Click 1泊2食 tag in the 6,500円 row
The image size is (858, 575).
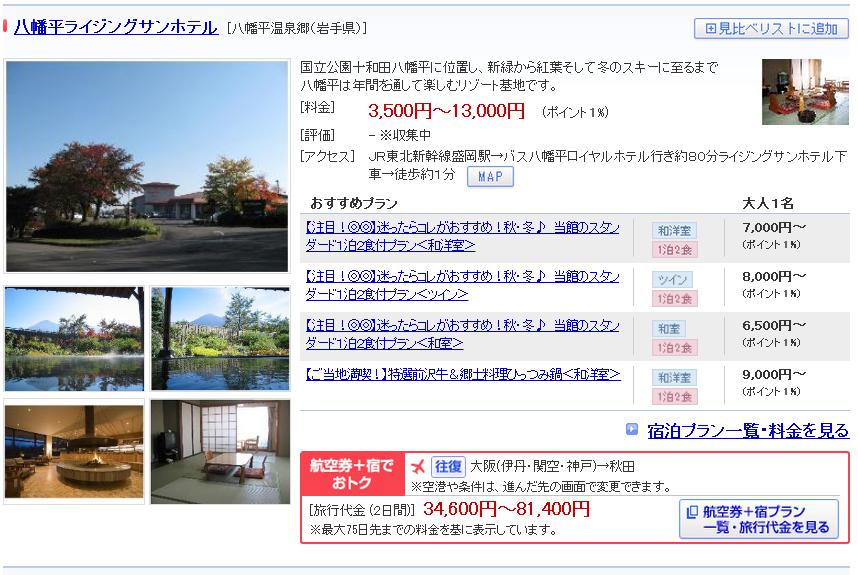click(674, 348)
